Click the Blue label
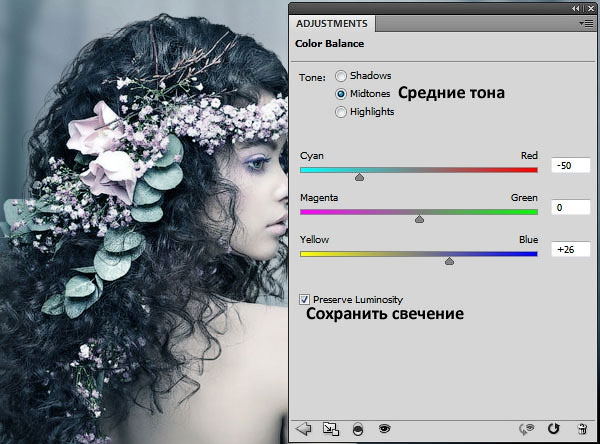600x444 pixels. 528,240
